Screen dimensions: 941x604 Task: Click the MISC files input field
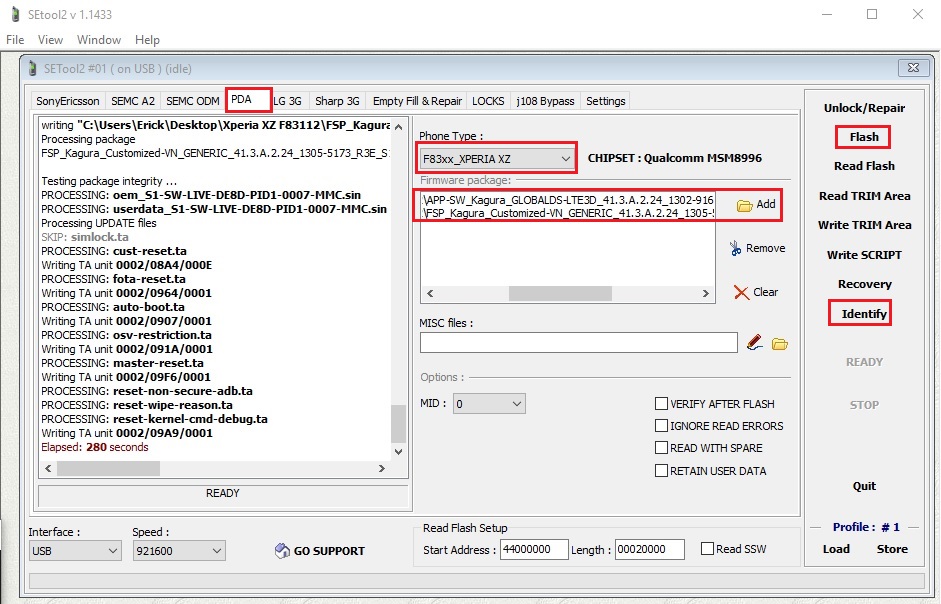[579, 342]
